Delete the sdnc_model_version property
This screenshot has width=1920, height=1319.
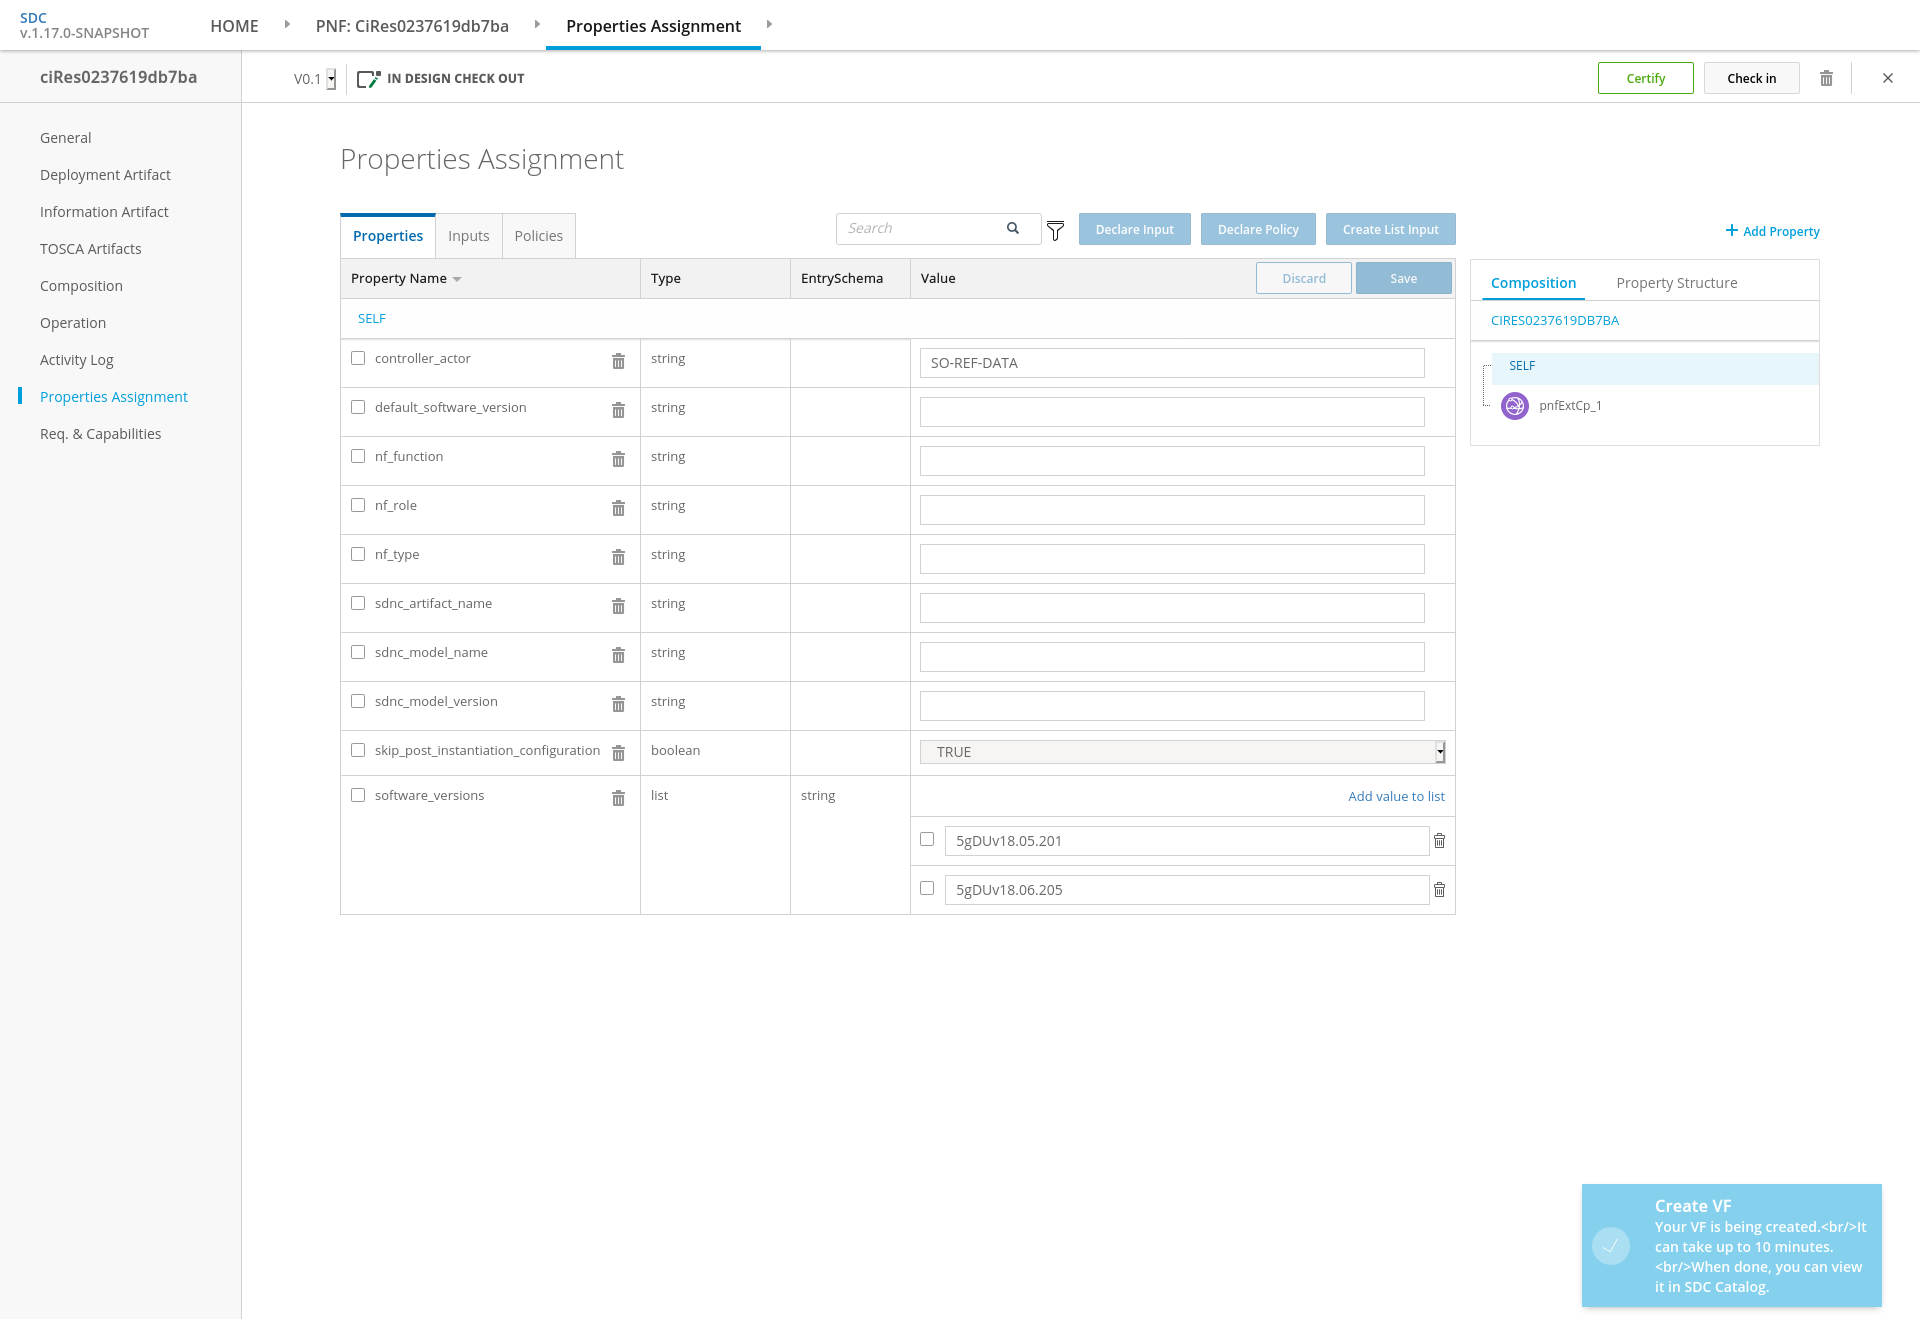click(x=618, y=704)
